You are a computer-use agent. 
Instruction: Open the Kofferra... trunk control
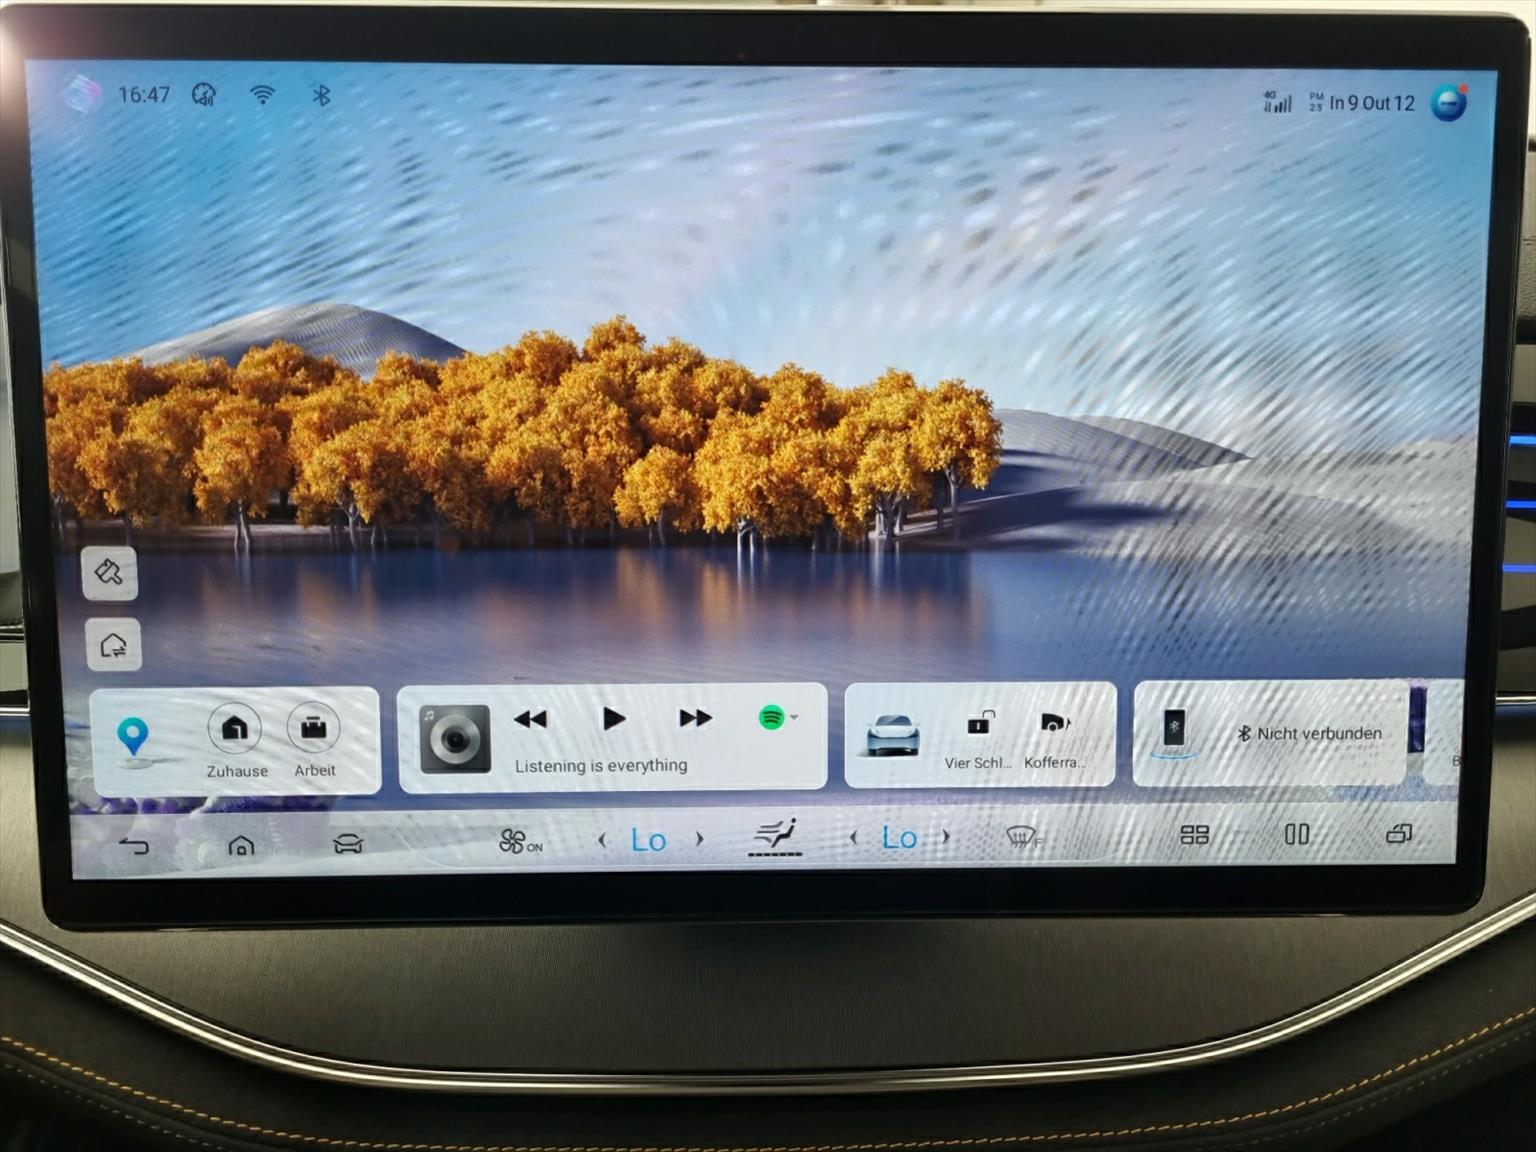tap(1055, 740)
